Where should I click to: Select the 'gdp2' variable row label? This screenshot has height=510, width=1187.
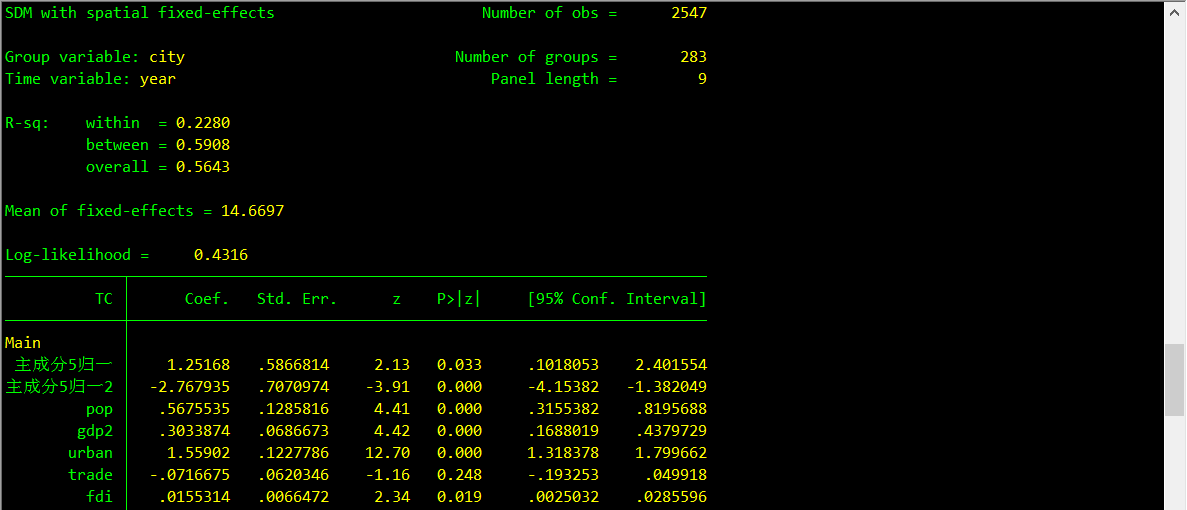[x=95, y=431]
